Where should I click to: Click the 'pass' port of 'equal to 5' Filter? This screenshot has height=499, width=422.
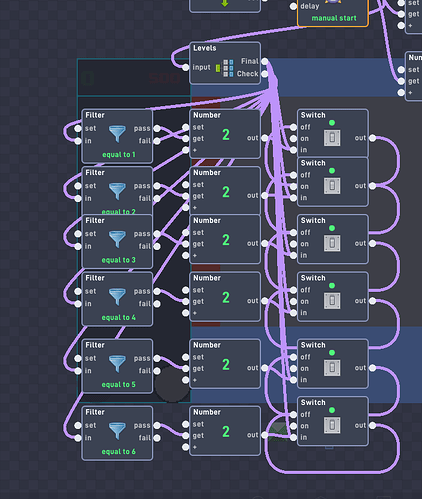[157, 358]
